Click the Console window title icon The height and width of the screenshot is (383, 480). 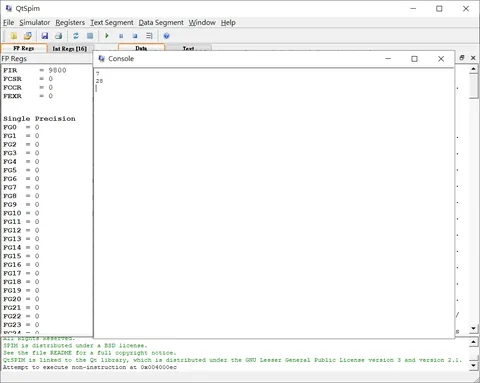pos(101,59)
